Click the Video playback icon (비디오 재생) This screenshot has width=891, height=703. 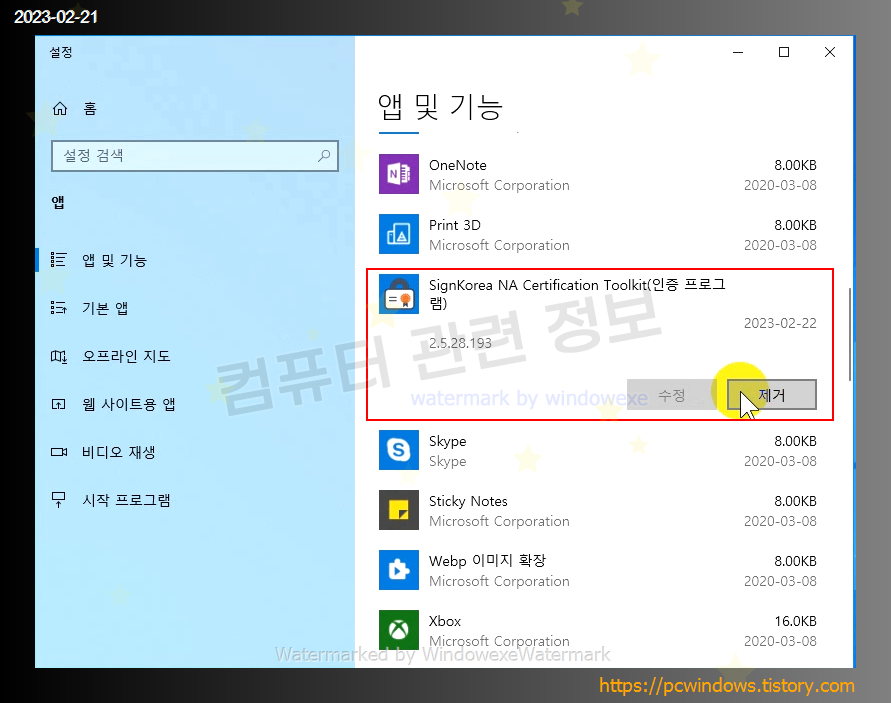point(59,452)
